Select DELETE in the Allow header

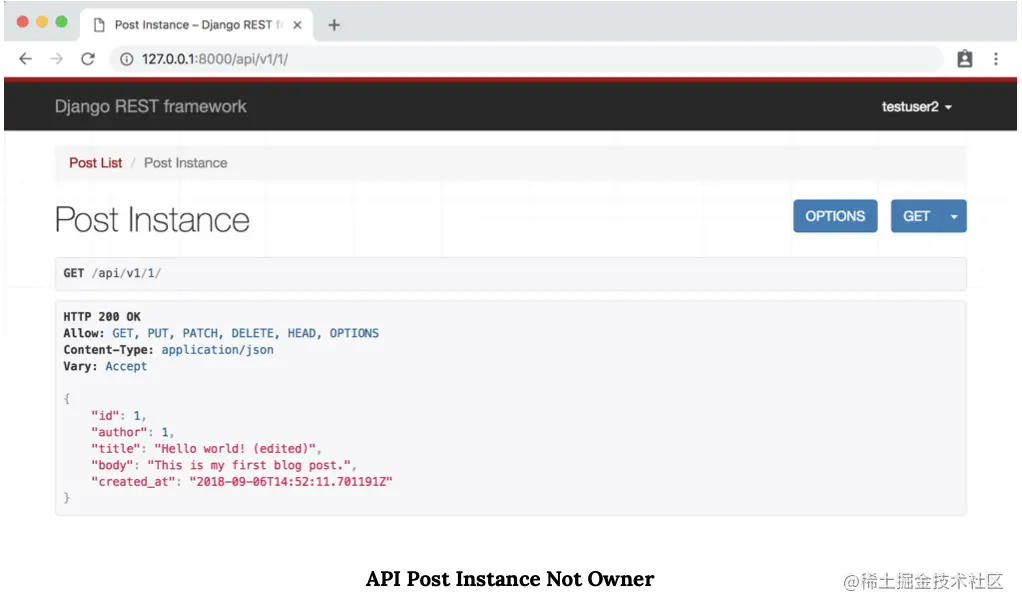click(252, 333)
